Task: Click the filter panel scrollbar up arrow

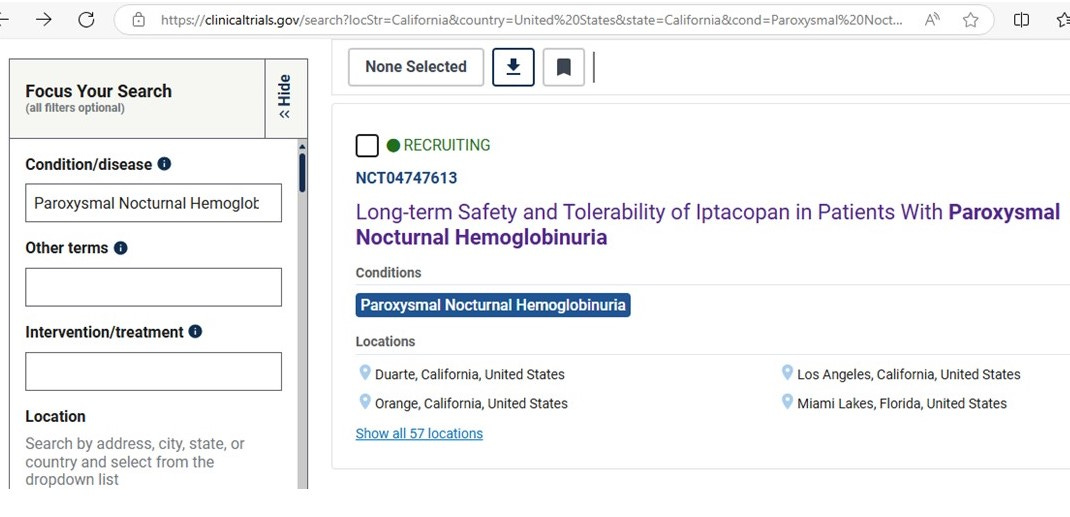Action: point(302,147)
